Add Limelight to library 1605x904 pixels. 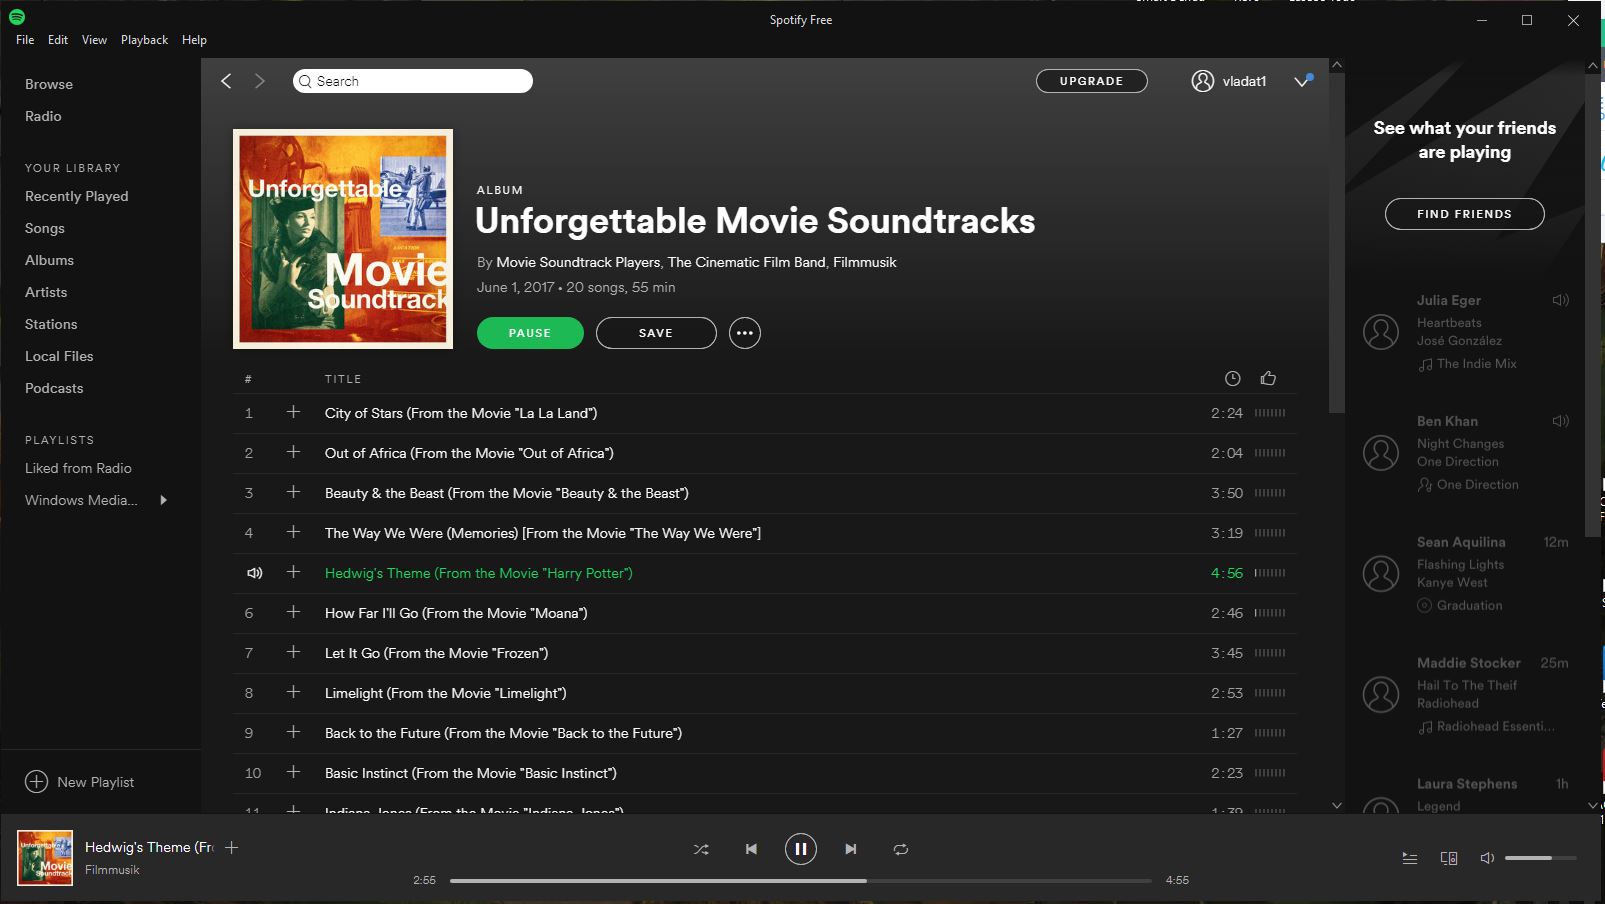(x=293, y=692)
